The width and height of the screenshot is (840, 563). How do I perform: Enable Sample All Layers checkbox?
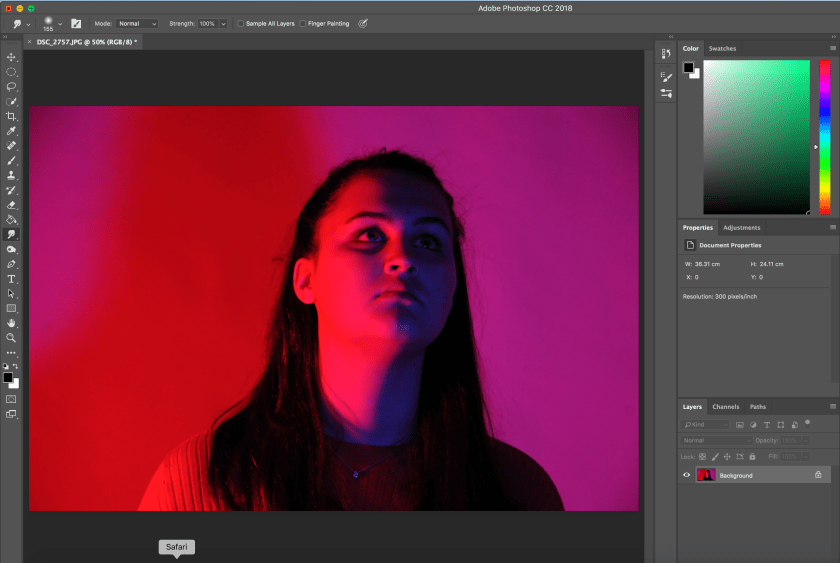pyautogui.click(x=241, y=23)
